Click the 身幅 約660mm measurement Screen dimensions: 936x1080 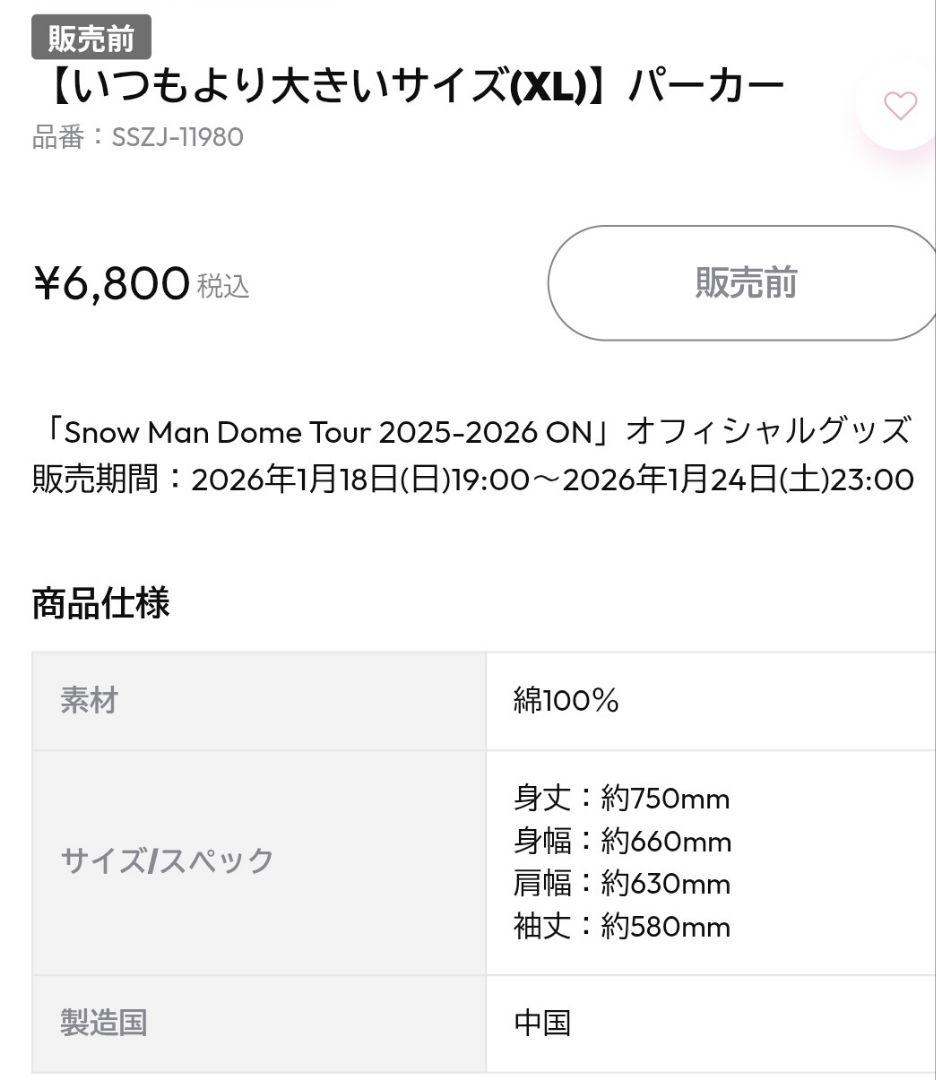(622, 842)
